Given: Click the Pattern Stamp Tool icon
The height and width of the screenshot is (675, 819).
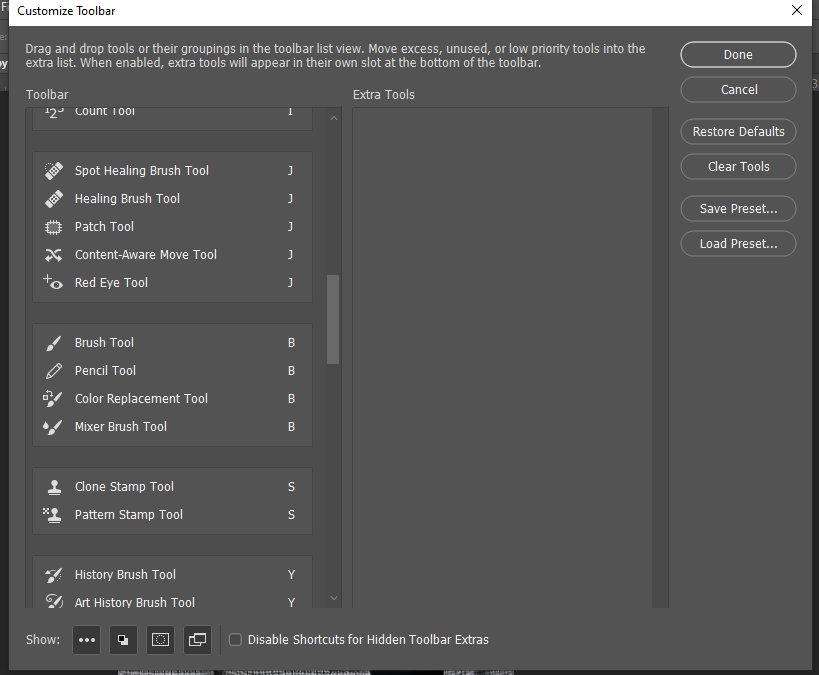Looking at the screenshot, I should point(53,514).
